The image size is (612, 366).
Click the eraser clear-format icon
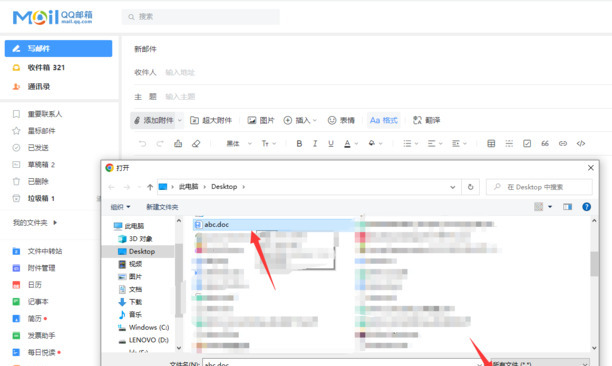coord(196,144)
